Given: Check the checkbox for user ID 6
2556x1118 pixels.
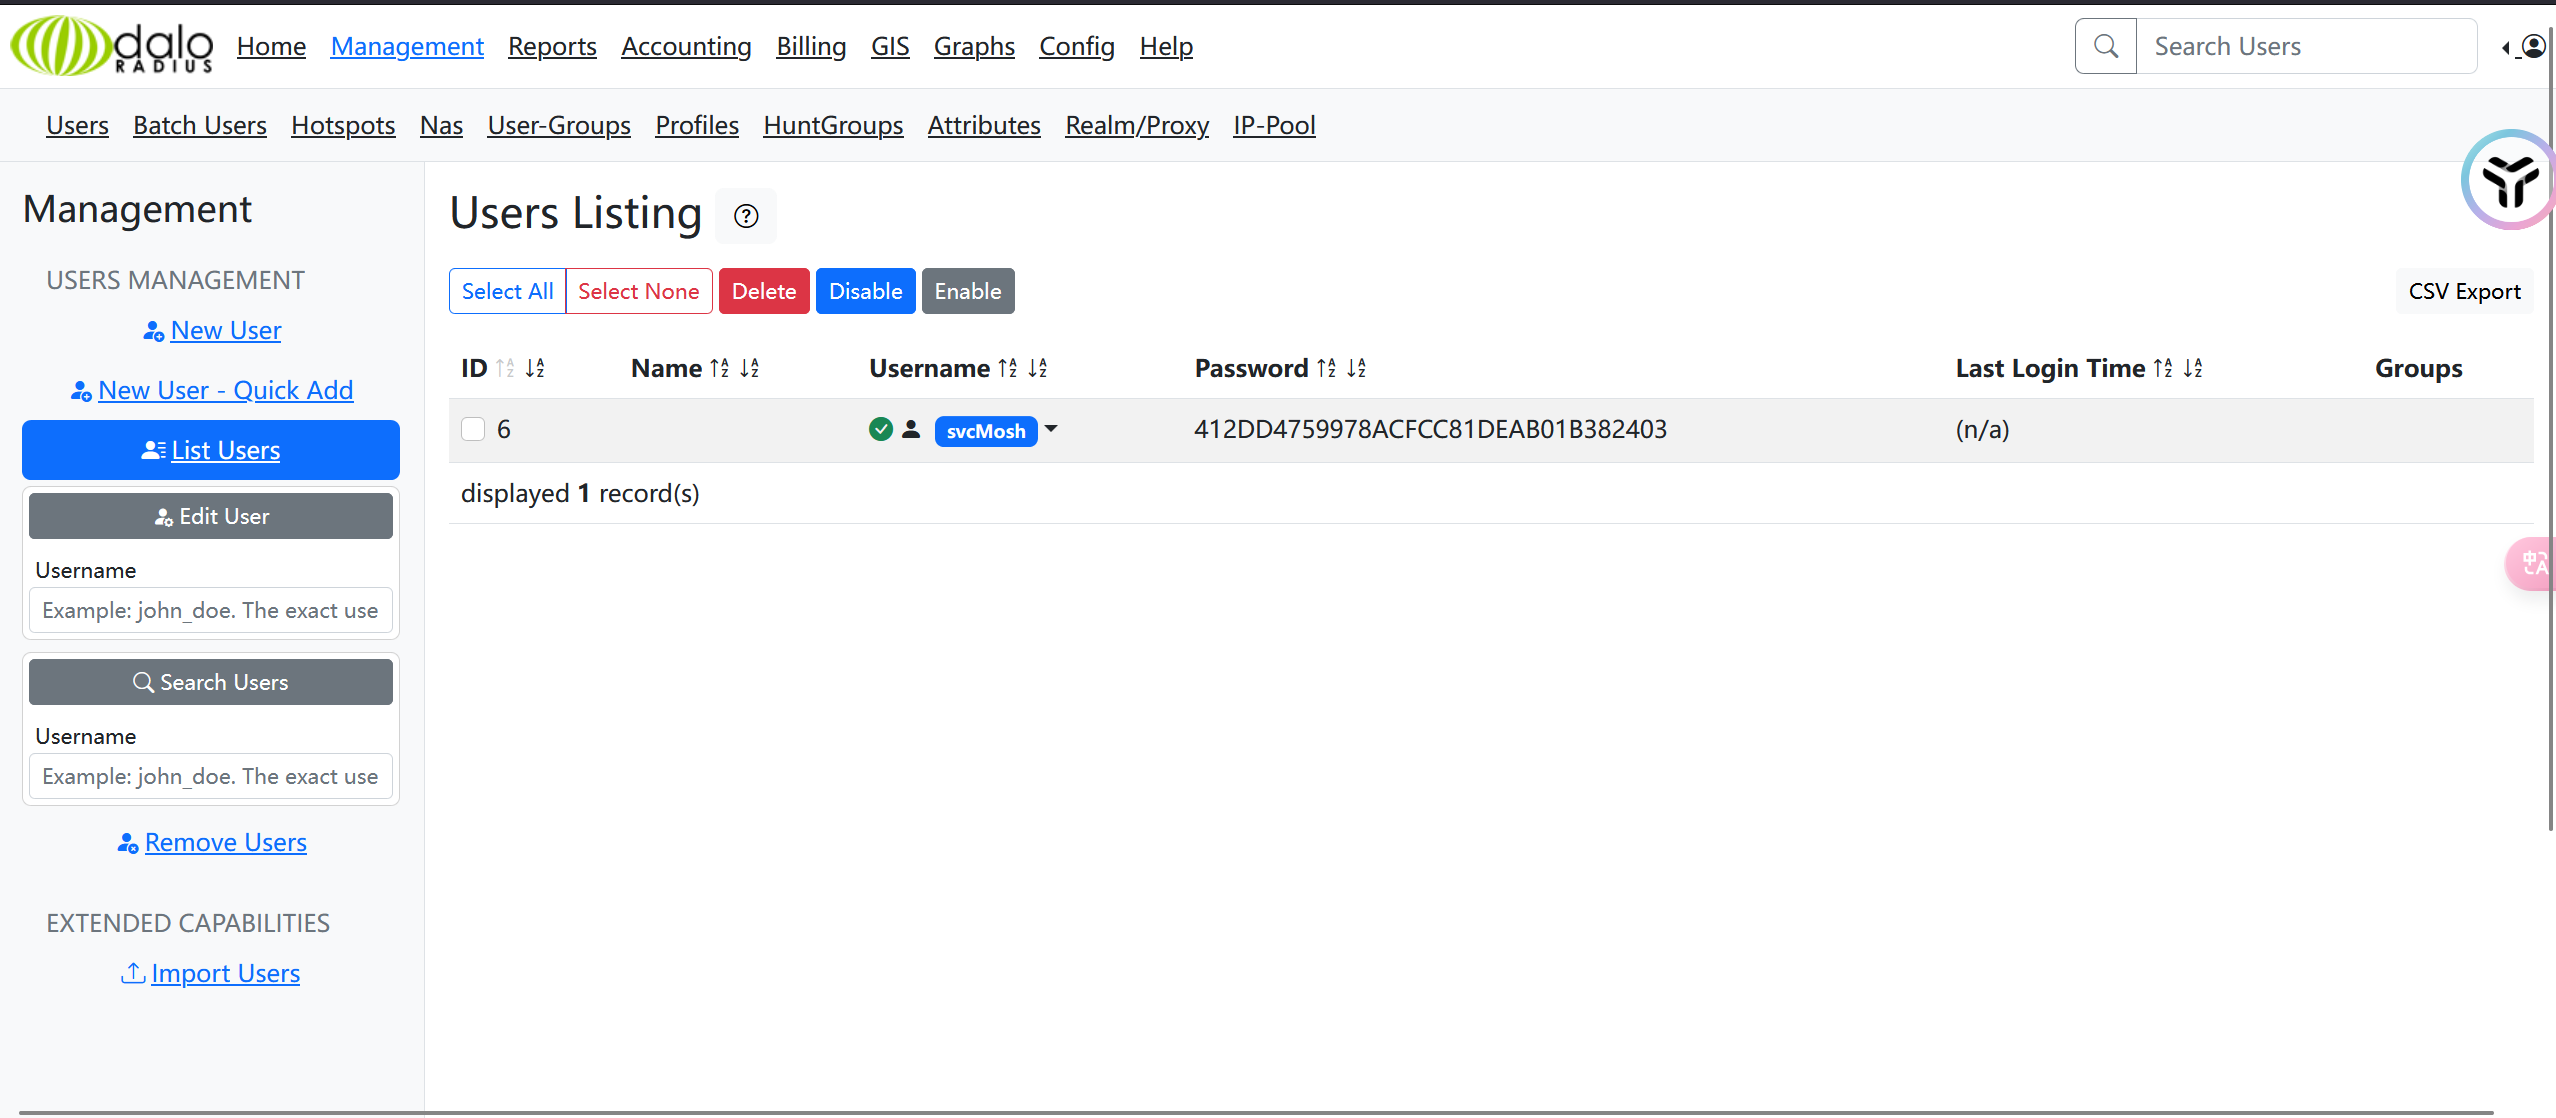Looking at the screenshot, I should (x=473, y=429).
